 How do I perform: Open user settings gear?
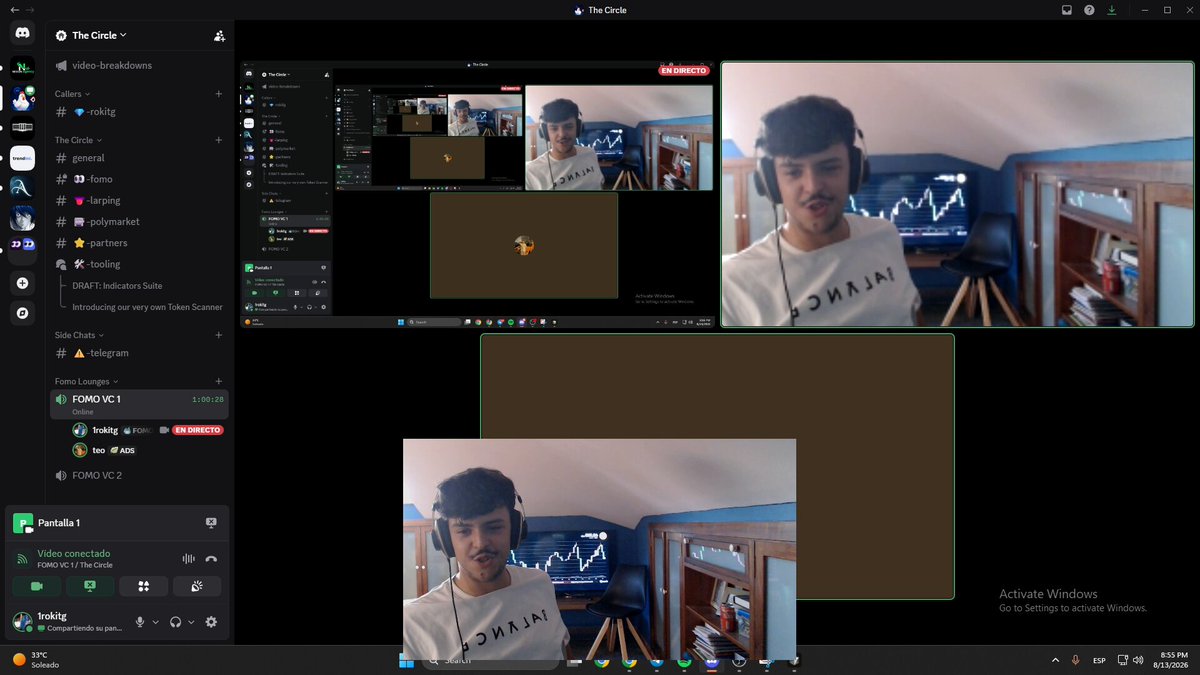[211, 622]
